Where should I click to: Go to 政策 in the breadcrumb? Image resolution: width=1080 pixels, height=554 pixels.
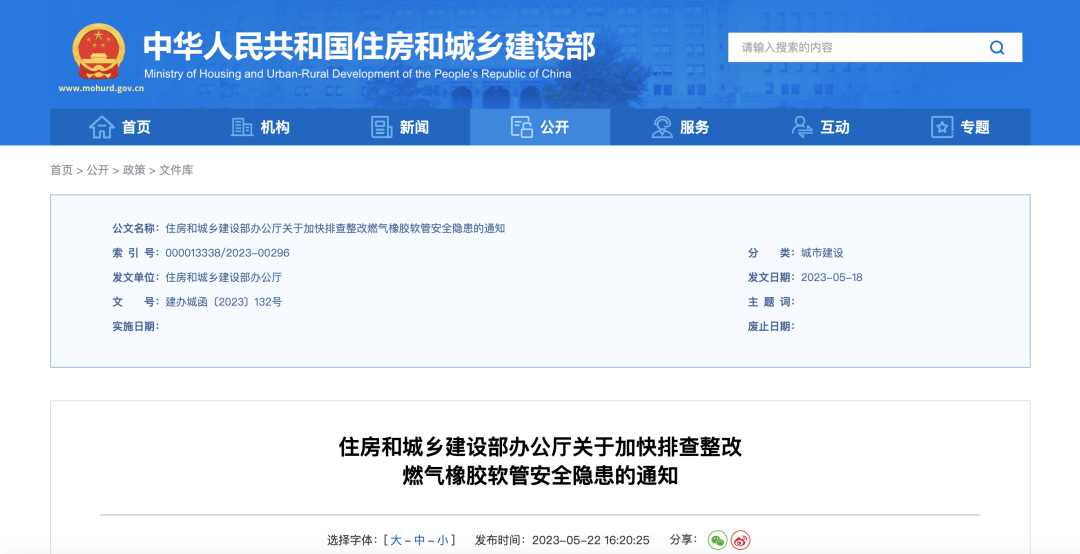click(134, 170)
